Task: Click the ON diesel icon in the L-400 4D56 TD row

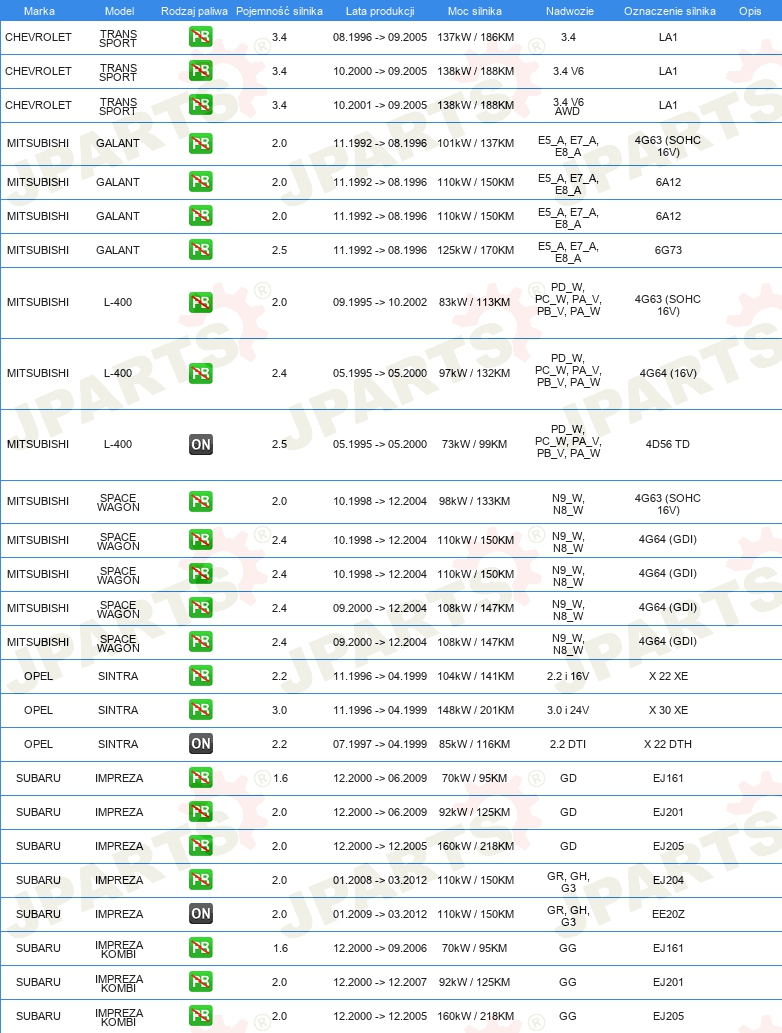Action: (200, 444)
